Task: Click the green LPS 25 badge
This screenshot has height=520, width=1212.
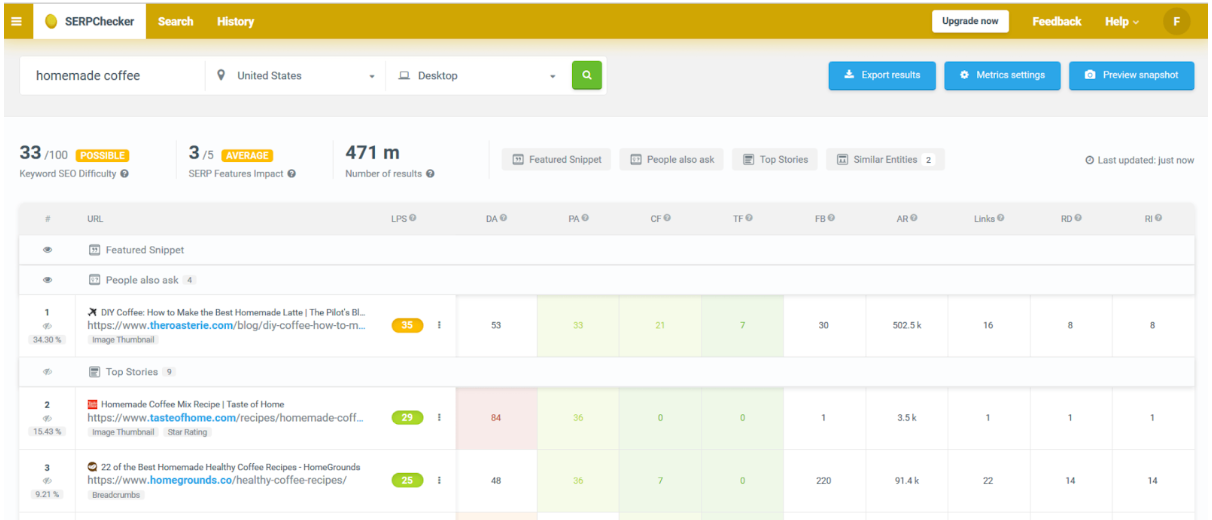Action: pos(407,480)
